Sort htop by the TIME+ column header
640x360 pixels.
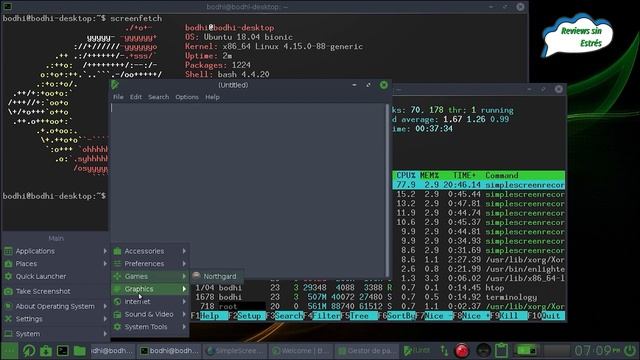tap(464, 176)
